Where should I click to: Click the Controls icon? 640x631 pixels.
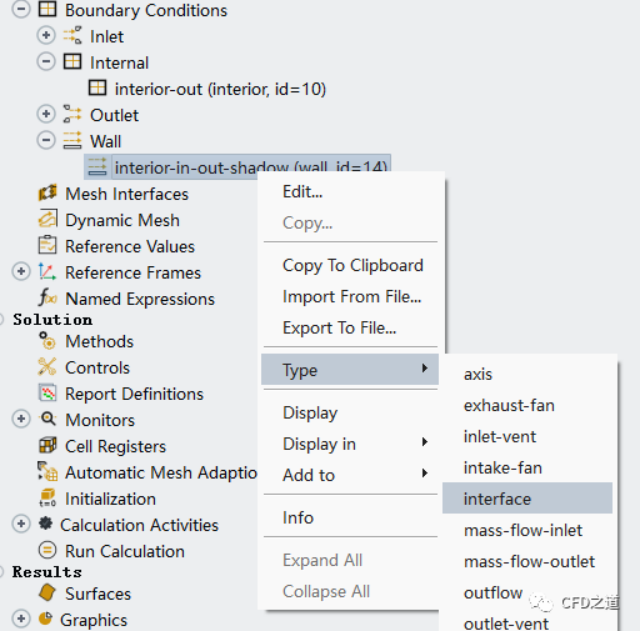tap(47, 368)
